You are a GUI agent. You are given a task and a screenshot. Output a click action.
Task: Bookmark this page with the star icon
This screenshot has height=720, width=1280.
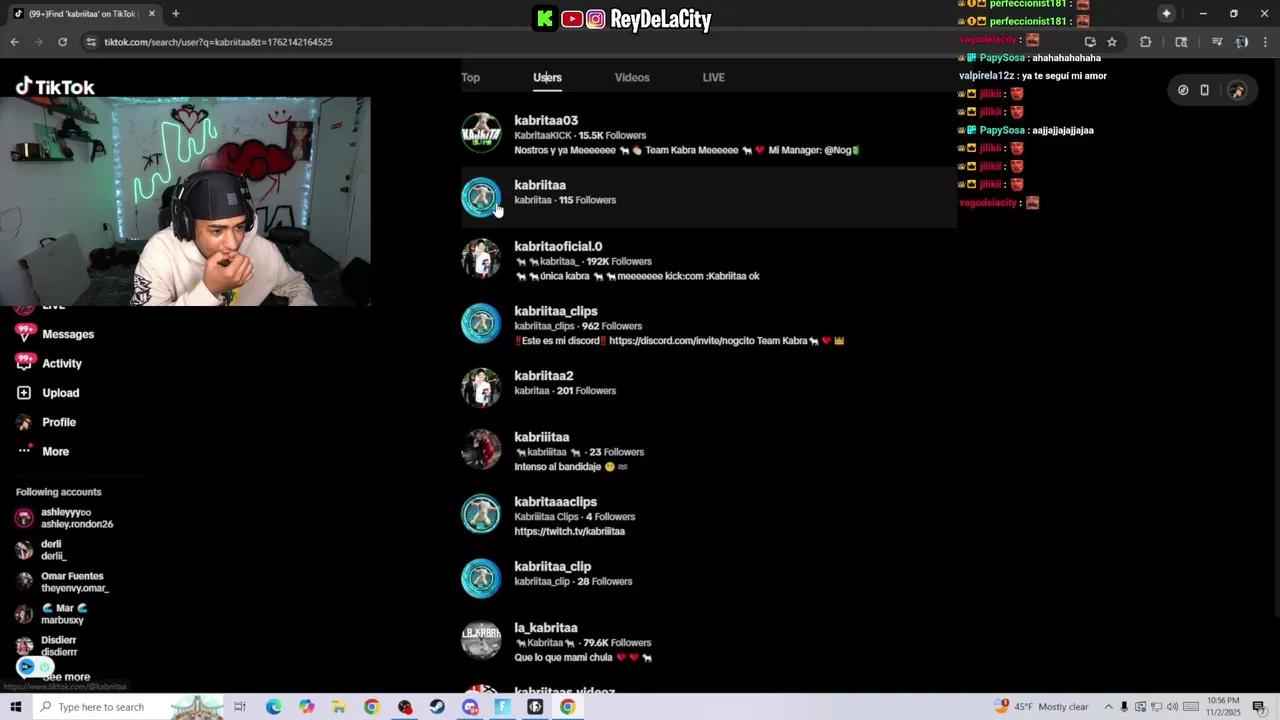pos(1112,42)
